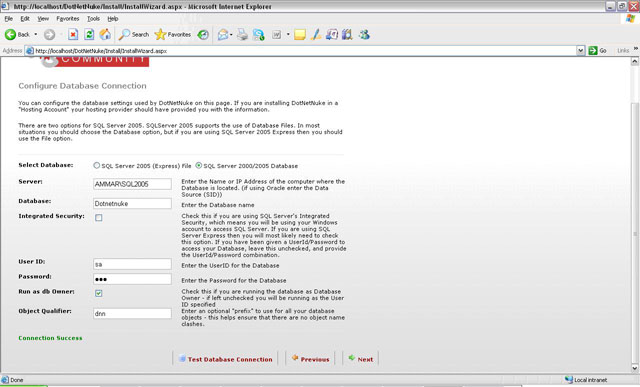
Task: Open the Help menu
Action: tap(113, 19)
